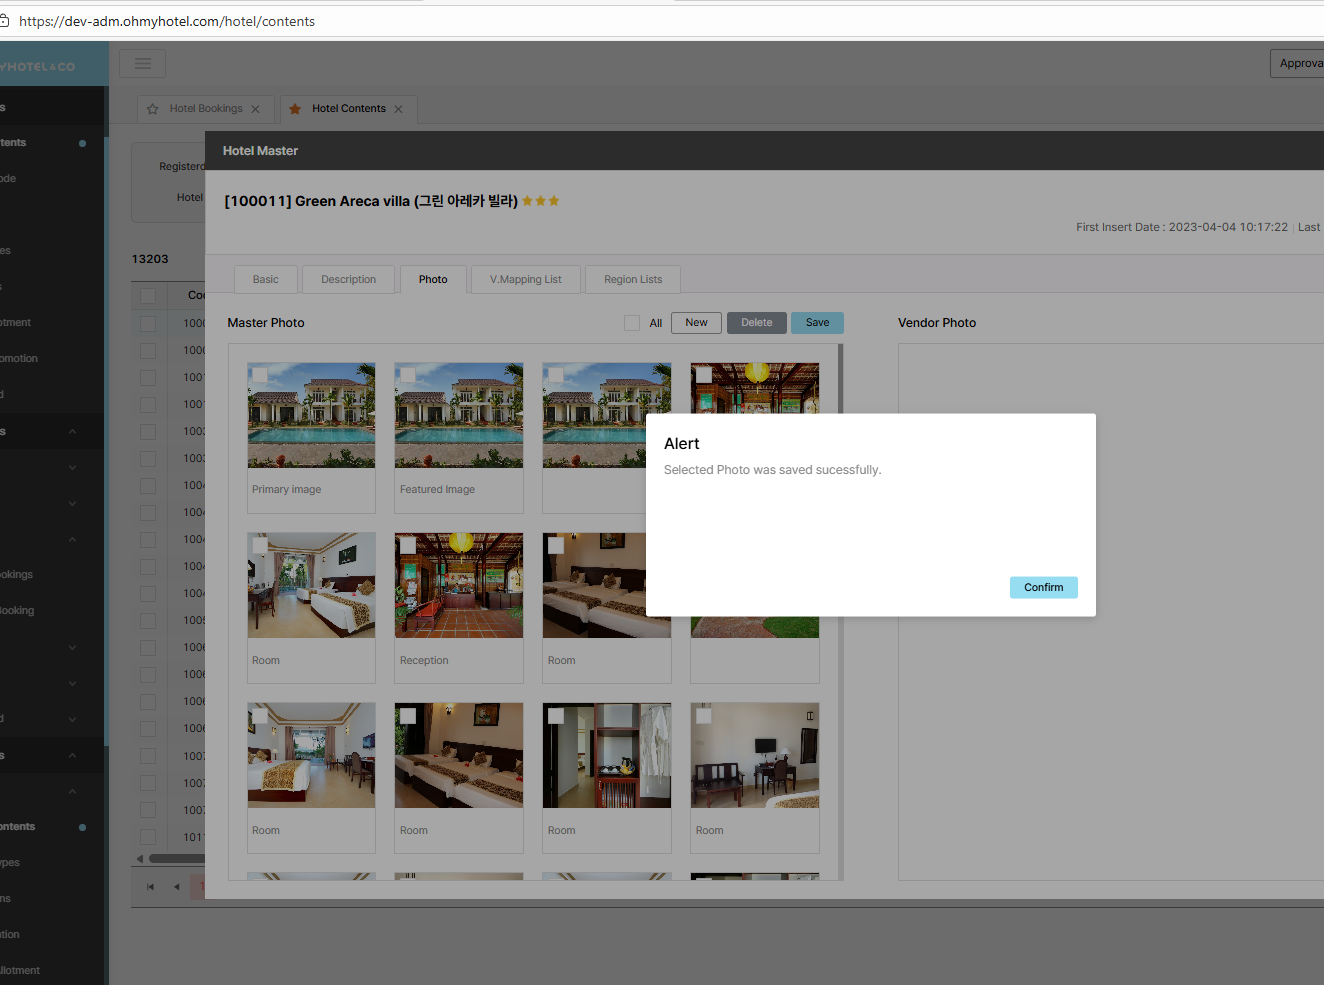Click the "Vendor Photo" section heading

(x=937, y=323)
